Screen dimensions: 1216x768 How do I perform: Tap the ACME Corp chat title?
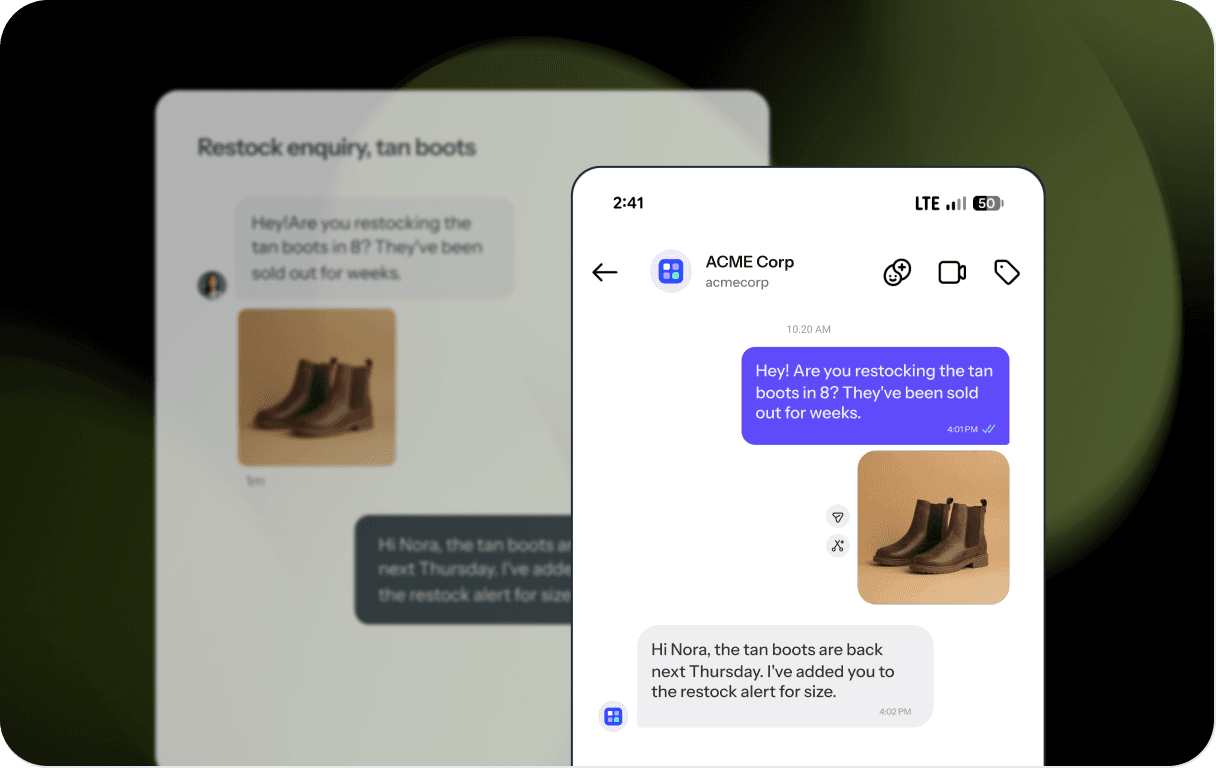point(750,262)
